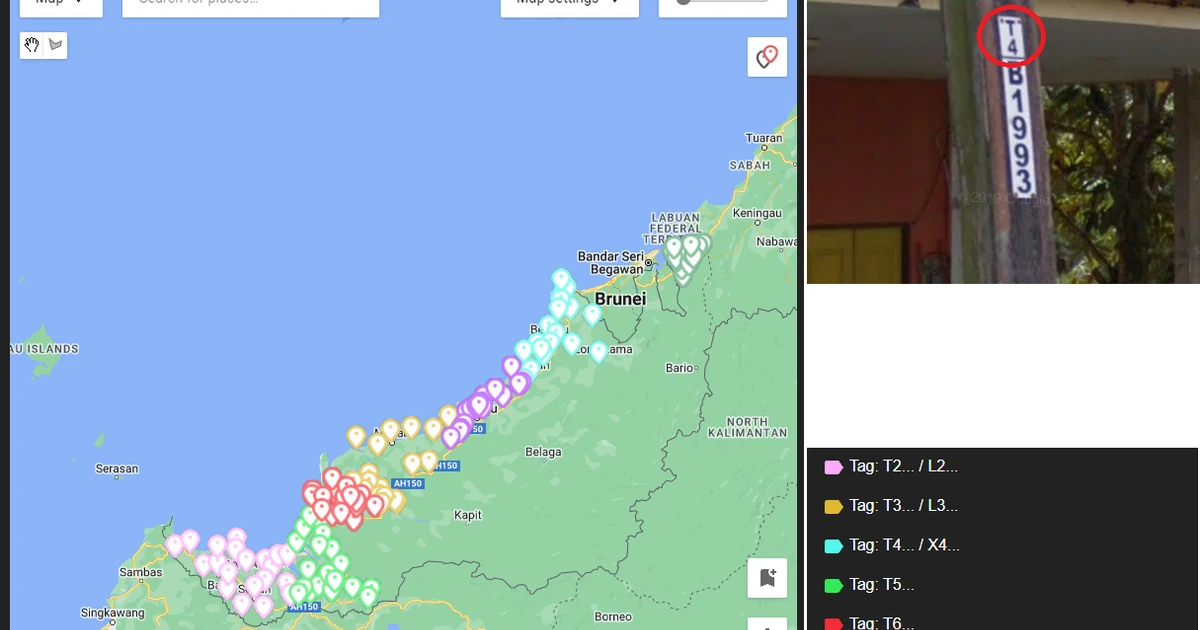Click the cyan marker just above Brunei's border
This screenshot has height=630, width=1200.
click(x=592, y=314)
